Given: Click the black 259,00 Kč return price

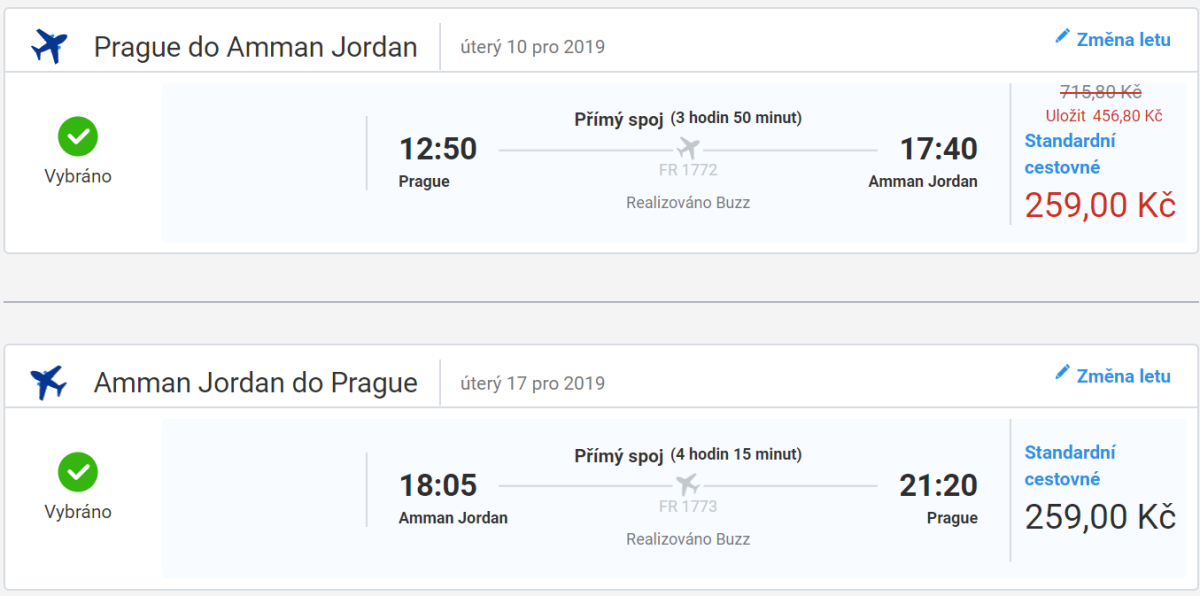Looking at the screenshot, I should click(x=1100, y=517).
